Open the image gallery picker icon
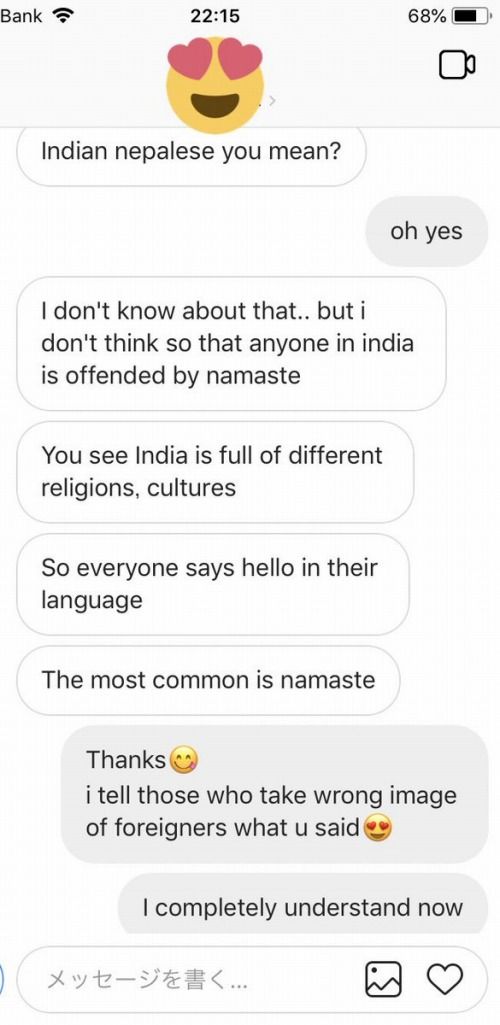 click(x=383, y=979)
